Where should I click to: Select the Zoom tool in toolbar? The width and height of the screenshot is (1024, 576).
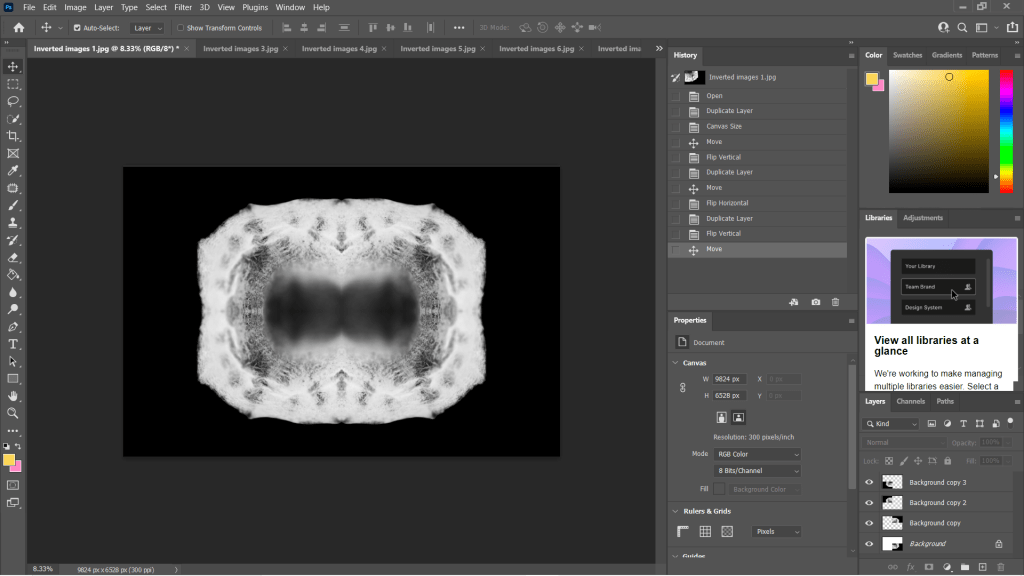pos(13,413)
